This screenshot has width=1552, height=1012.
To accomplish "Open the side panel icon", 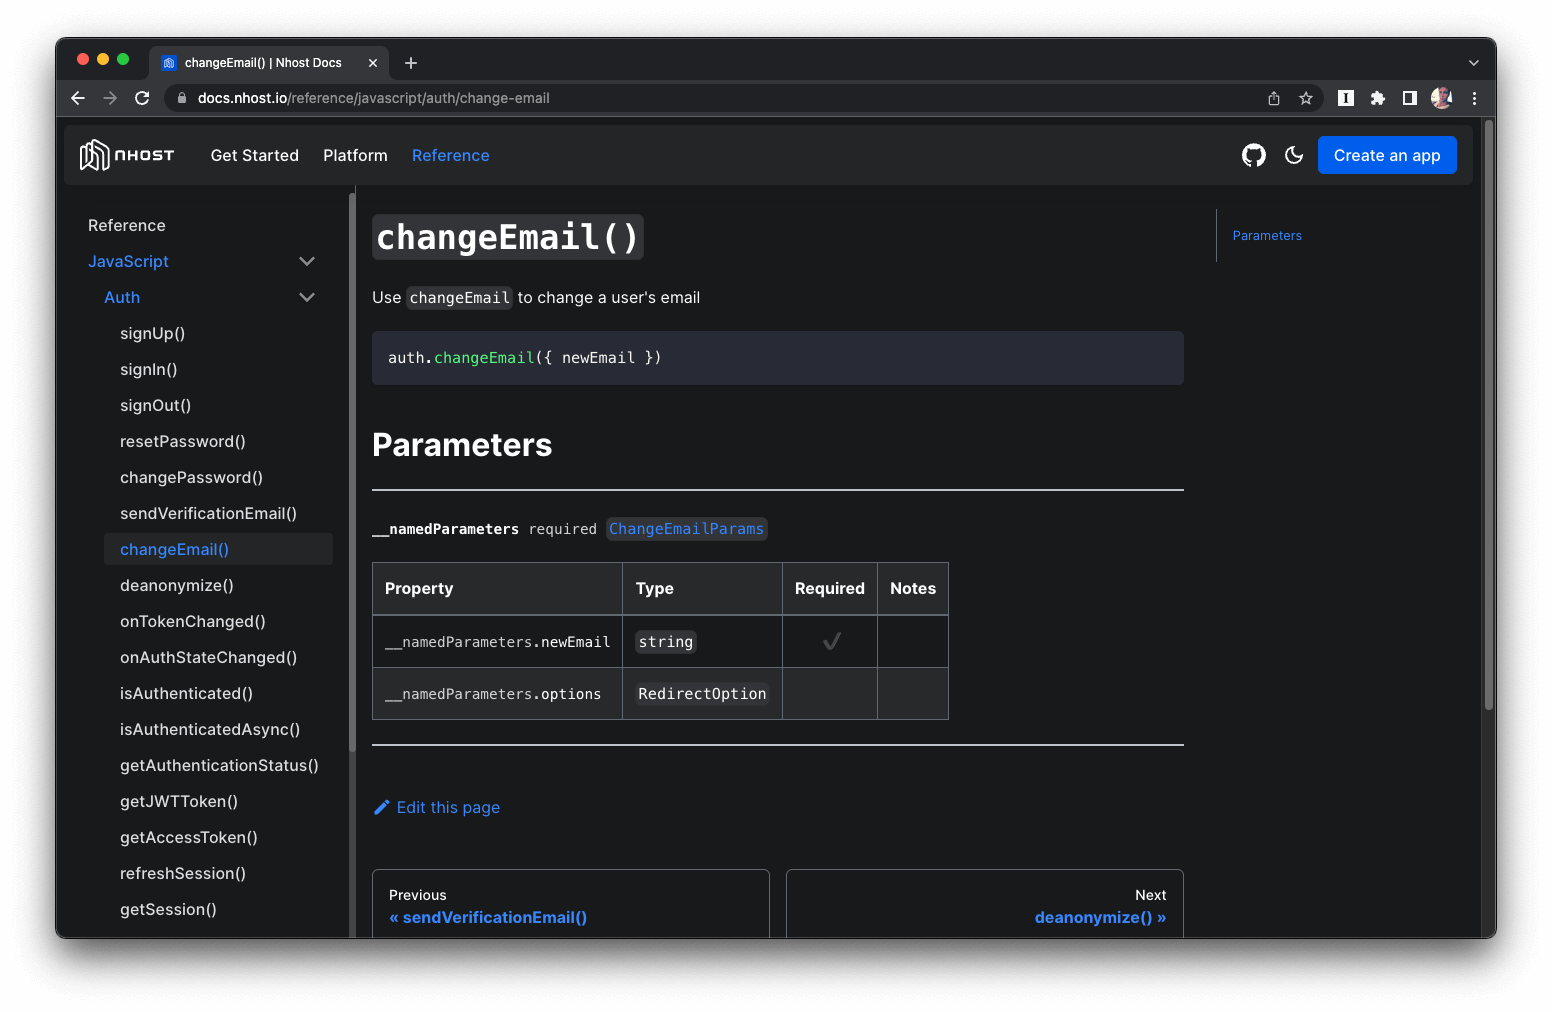I will coord(1410,98).
